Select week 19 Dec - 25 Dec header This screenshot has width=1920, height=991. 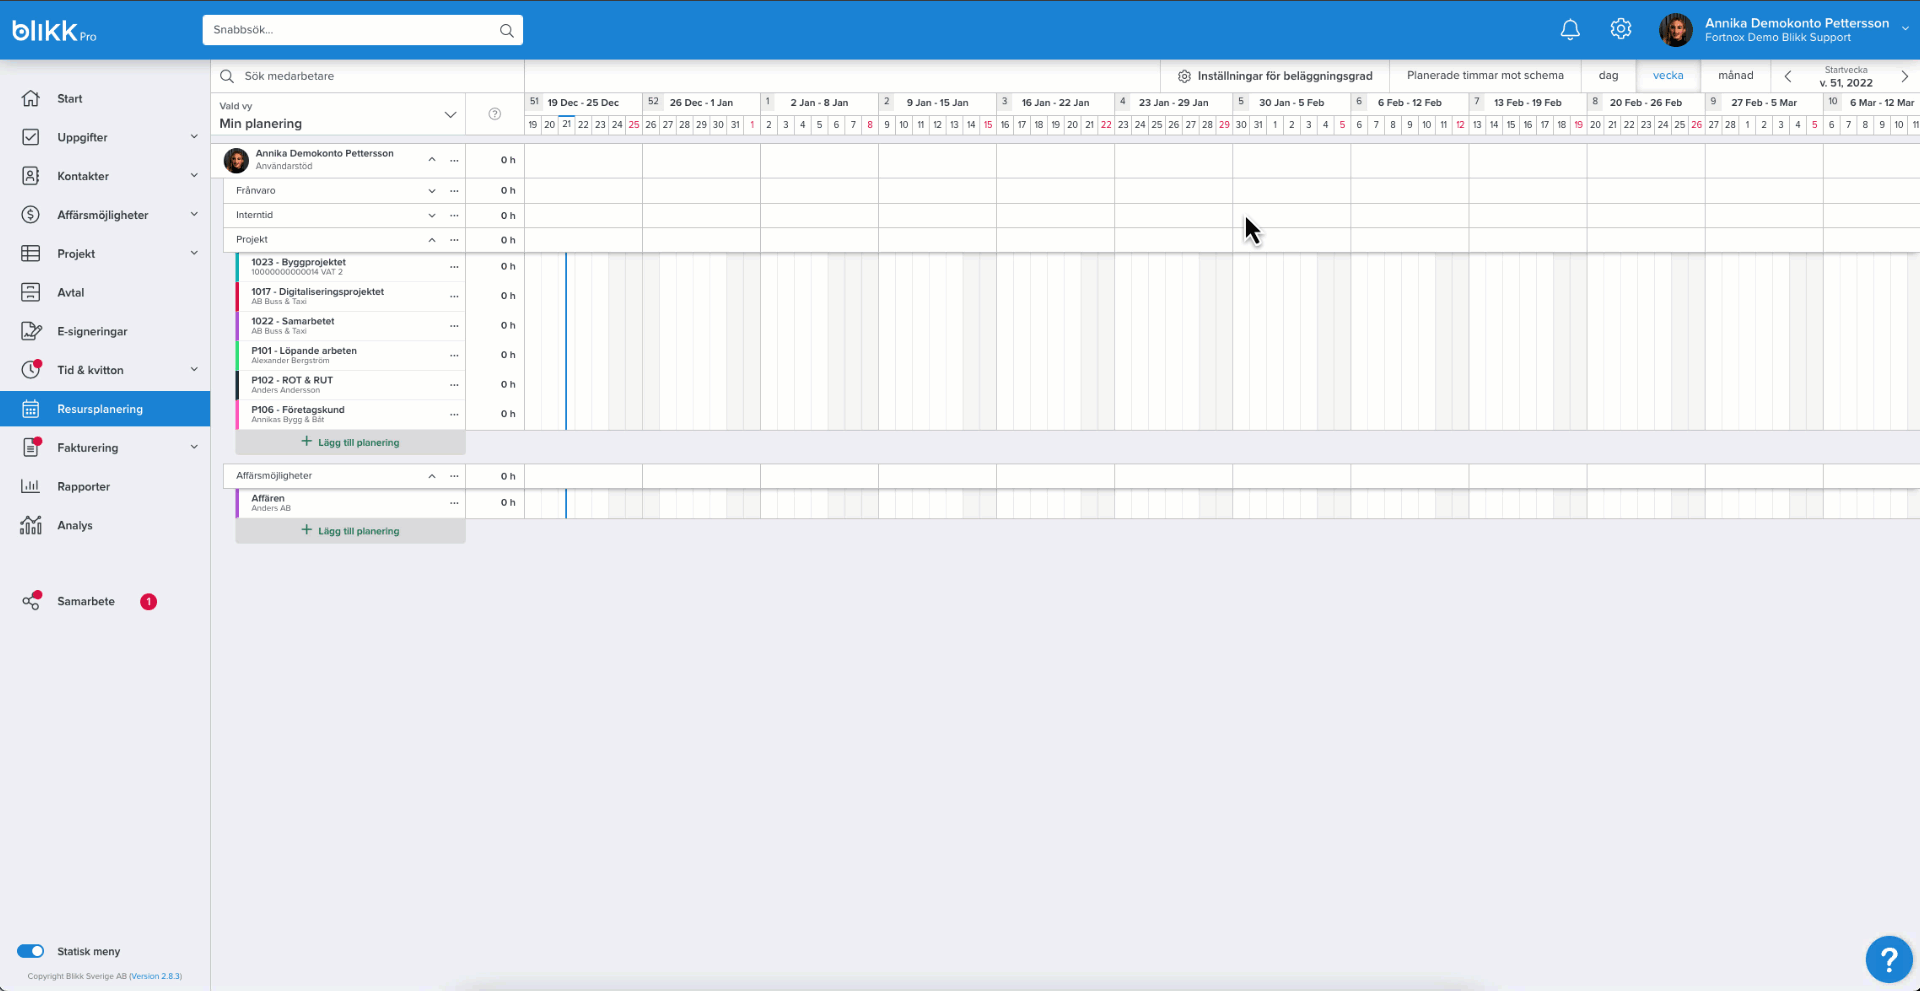(583, 103)
